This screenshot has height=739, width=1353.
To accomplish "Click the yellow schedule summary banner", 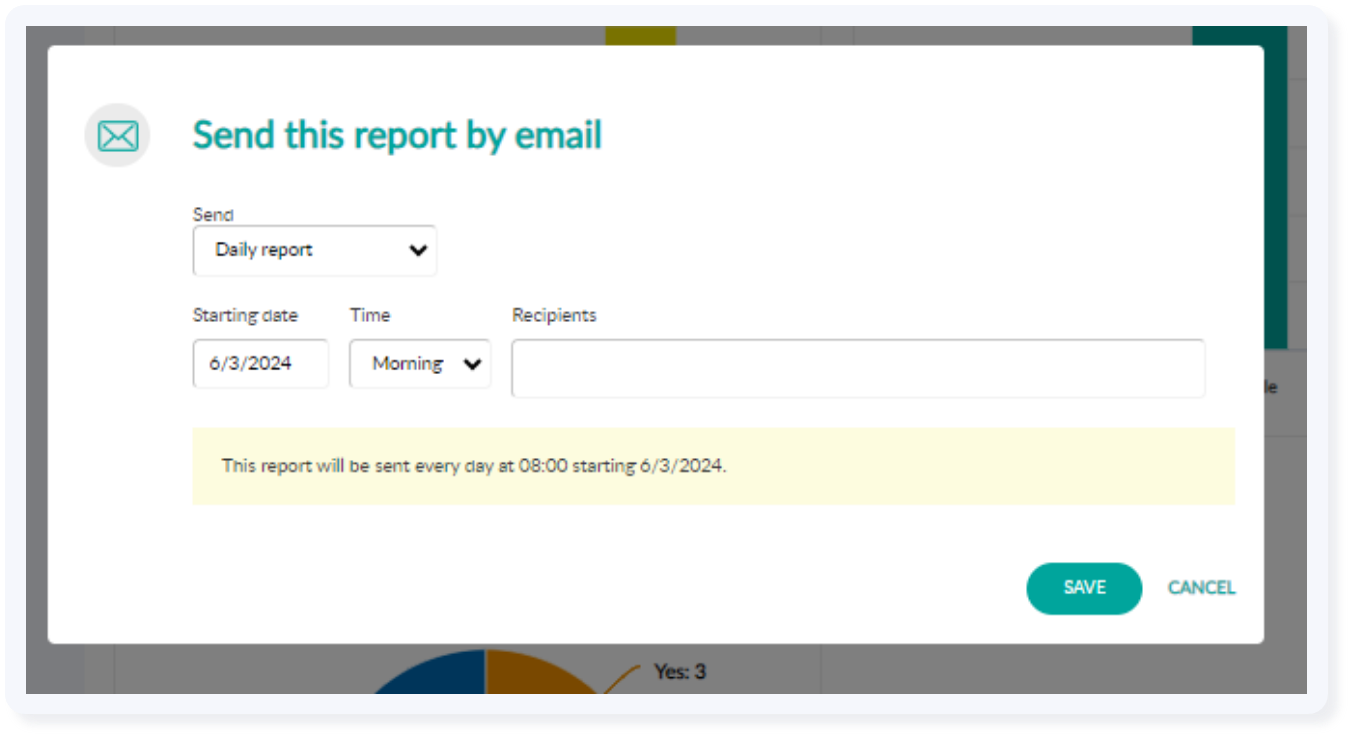I will (x=712, y=466).
